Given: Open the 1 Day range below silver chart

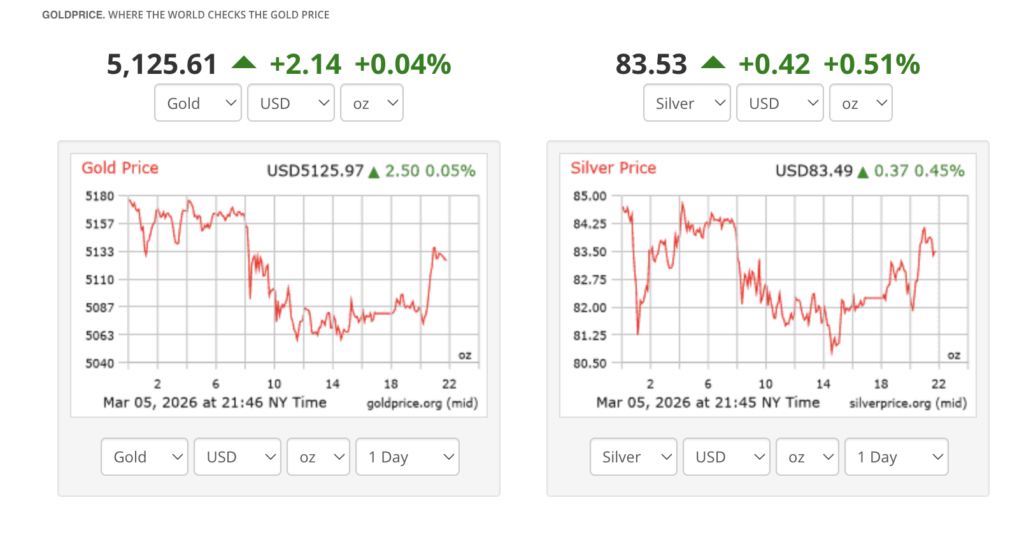Looking at the screenshot, I should [x=896, y=457].
